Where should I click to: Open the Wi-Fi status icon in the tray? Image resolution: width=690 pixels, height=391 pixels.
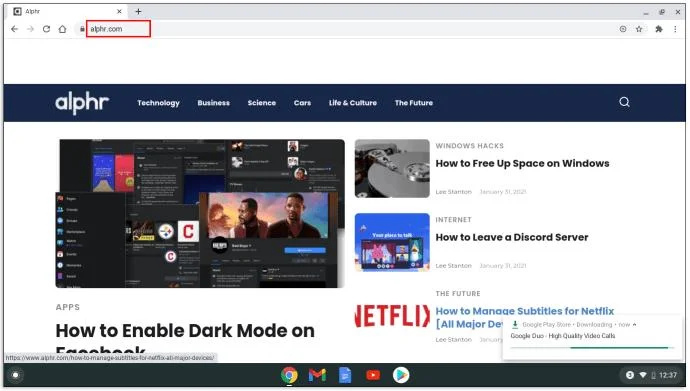click(643, 375)
